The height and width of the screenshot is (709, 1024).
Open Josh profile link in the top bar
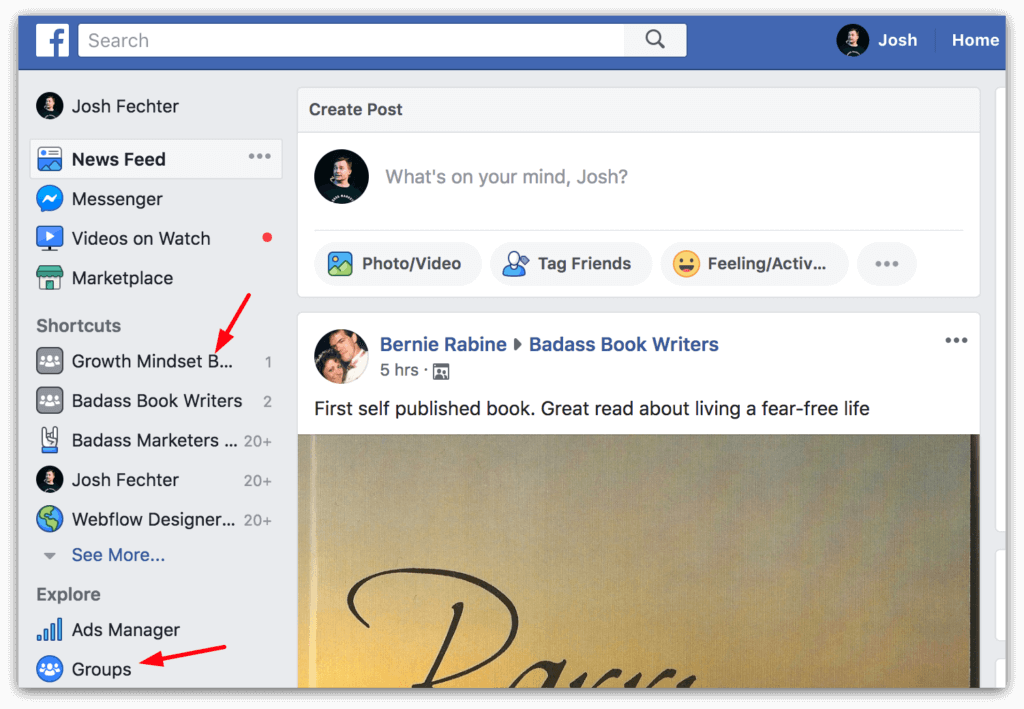tap(897, 40)
